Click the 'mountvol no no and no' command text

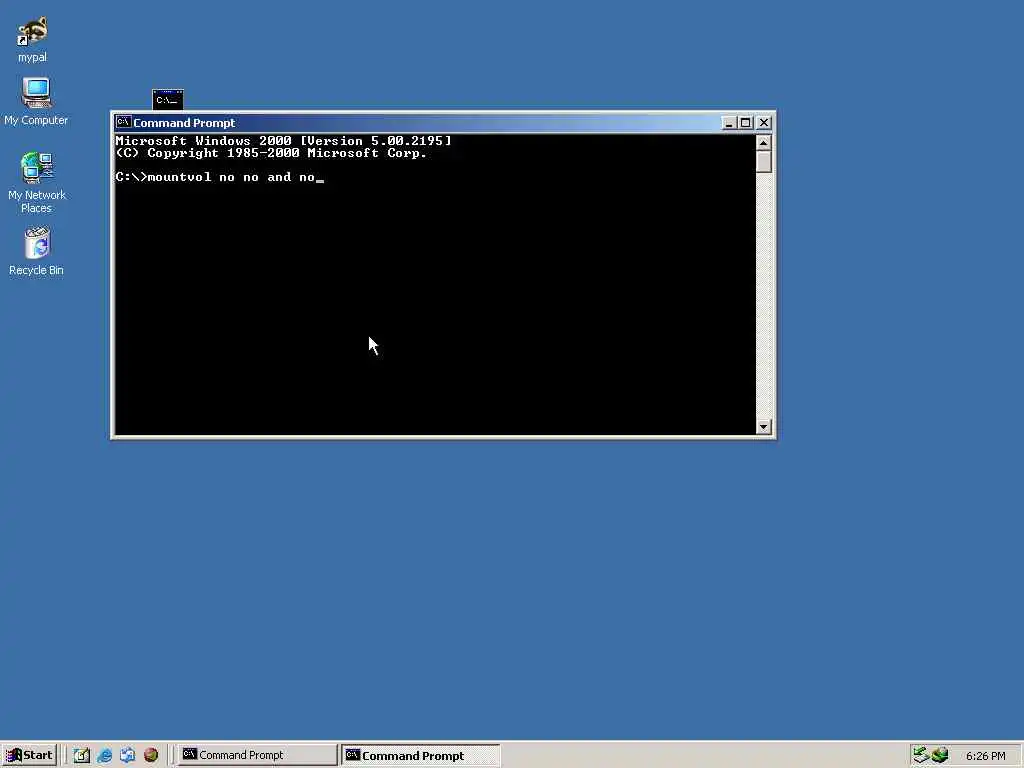tap(231, 177)
